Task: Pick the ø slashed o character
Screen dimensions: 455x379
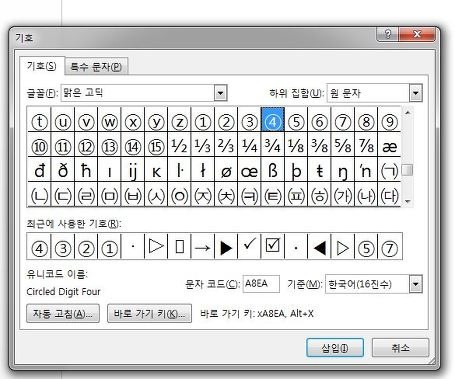Action: [226, 170]
